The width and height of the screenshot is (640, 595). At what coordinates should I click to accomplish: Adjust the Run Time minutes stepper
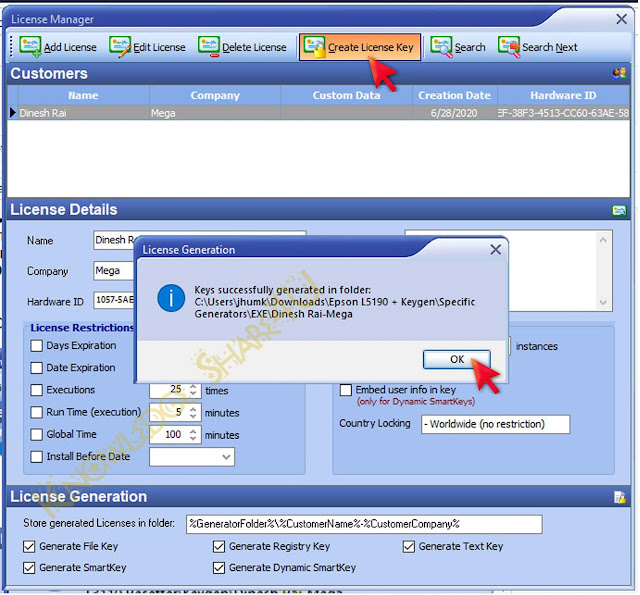click(193, 412)
